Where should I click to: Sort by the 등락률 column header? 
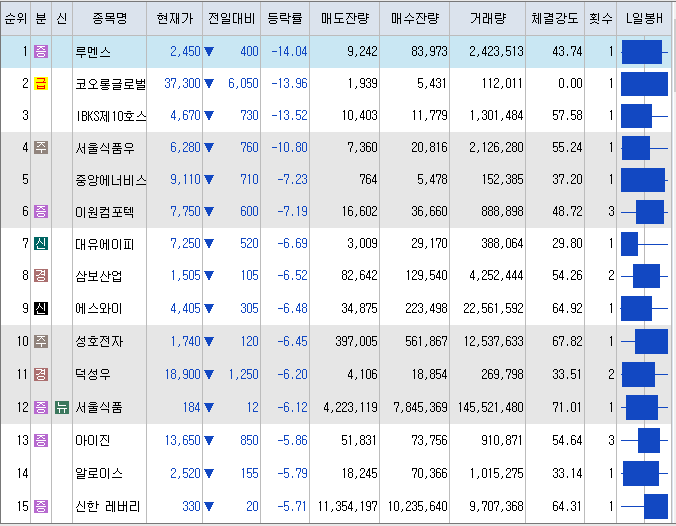coord(285,19)
